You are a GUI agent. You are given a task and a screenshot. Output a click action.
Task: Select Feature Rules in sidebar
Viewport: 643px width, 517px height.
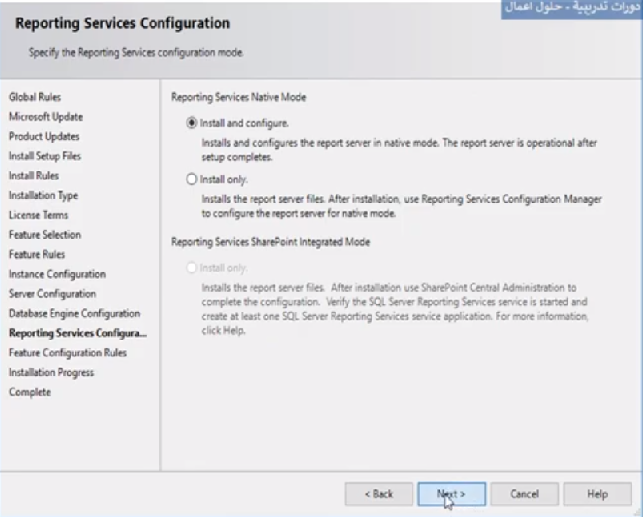37,254
